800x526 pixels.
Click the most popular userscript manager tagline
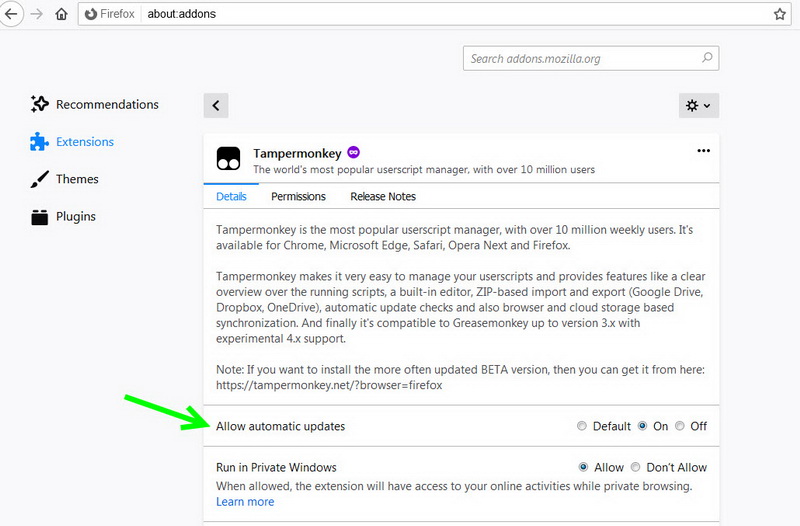pos(424,169)
